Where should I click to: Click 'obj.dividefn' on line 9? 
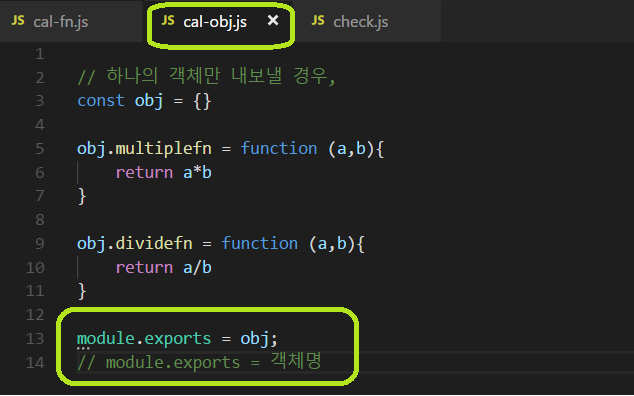[x=135, y=244]
